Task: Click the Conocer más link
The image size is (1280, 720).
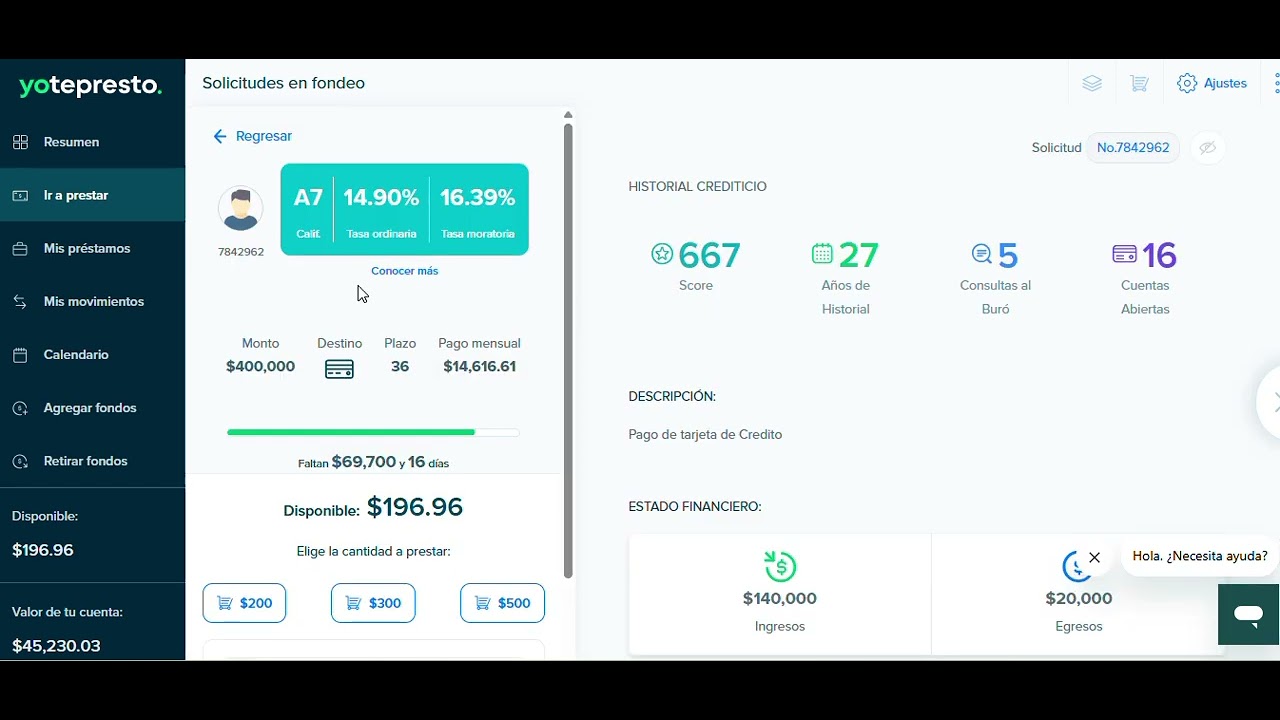Action: [x=404, y=271]
